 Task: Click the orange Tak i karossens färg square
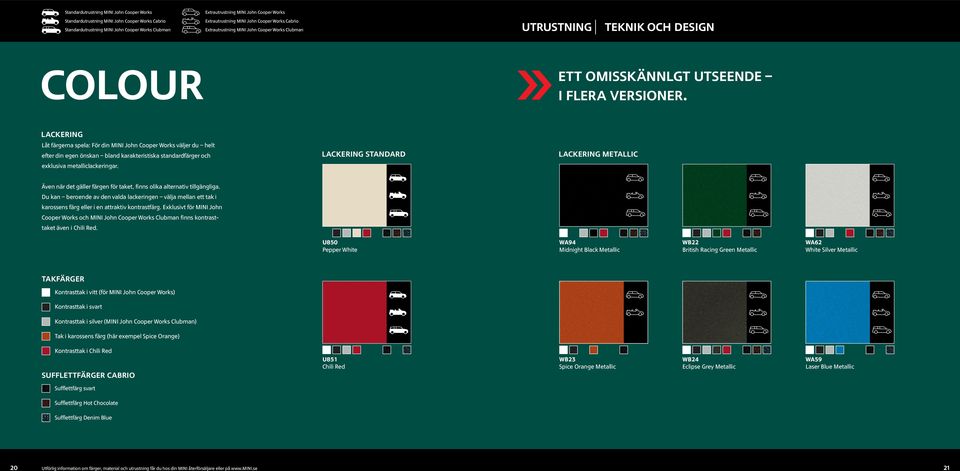(46, 337)
